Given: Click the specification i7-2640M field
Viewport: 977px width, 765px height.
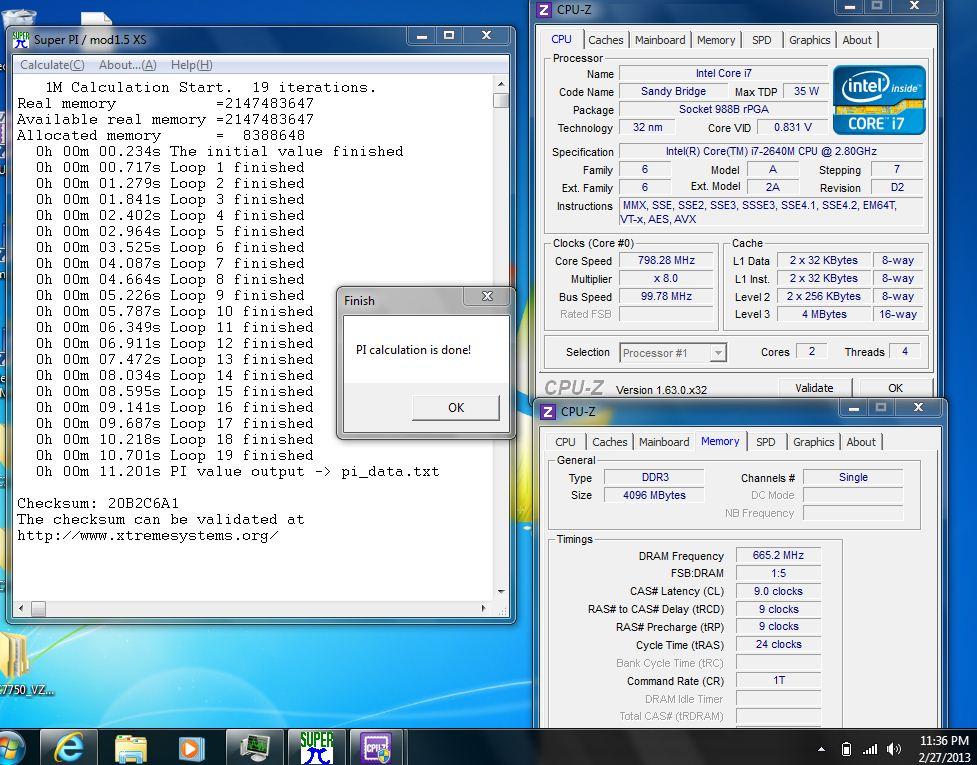Looking at the screenshot, I should tap(771, 151).
